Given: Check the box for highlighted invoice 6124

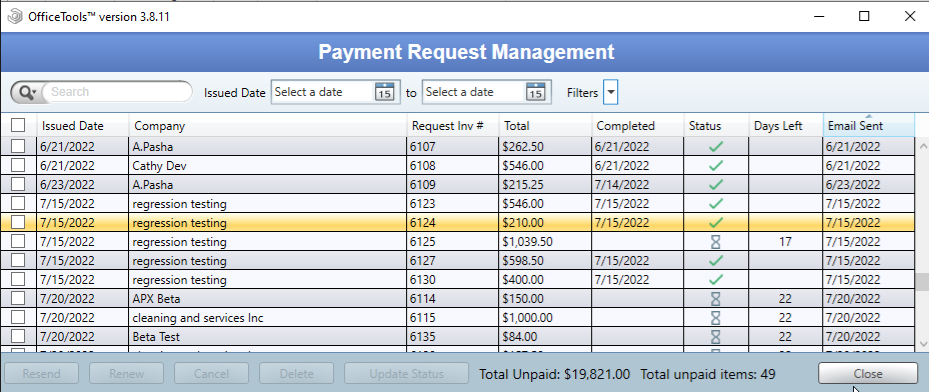Looking at the screenshot, I should pos(18,223).
